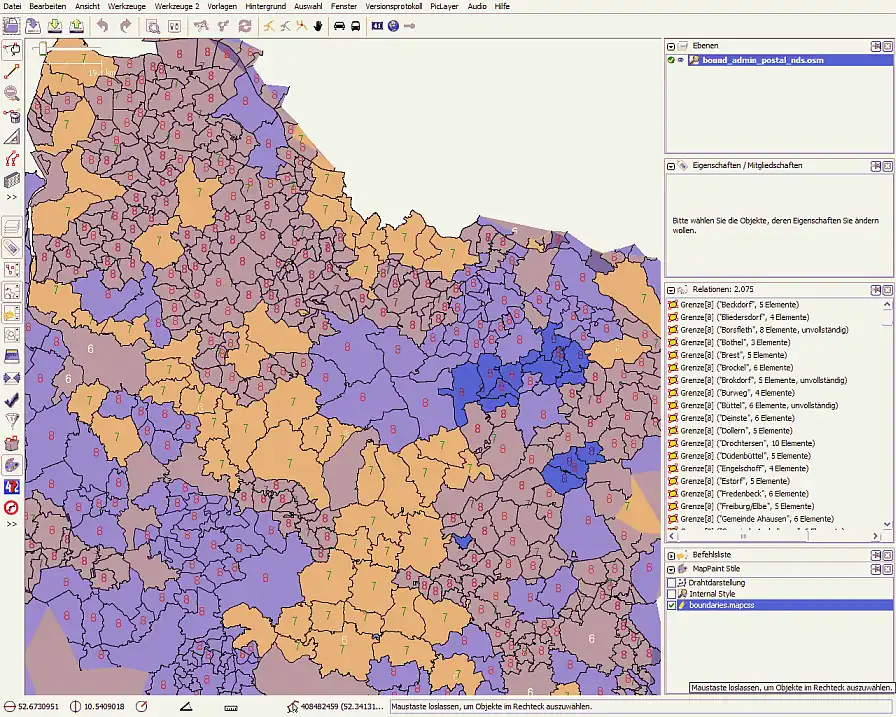Expand the Befehlsliste panel
The height and width of the screenshot is (717, 896).
click(672, 554)
